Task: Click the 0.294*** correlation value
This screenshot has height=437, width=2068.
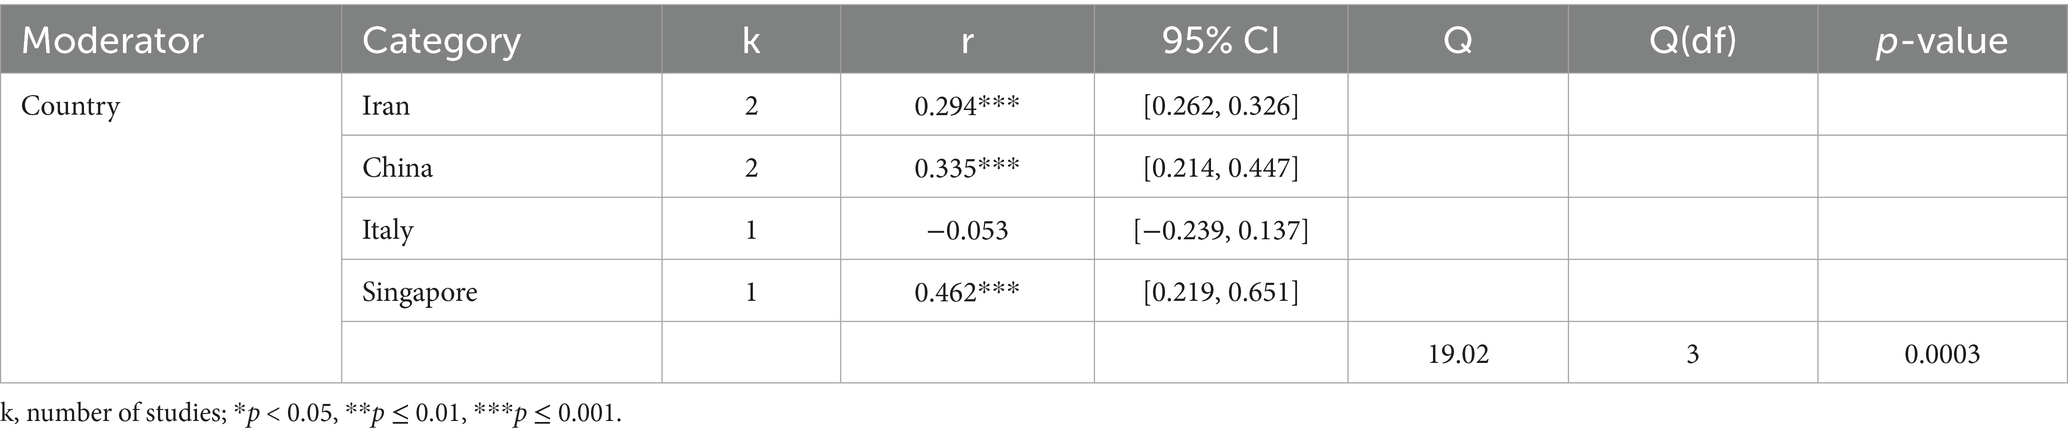Action: click(966, 106)
